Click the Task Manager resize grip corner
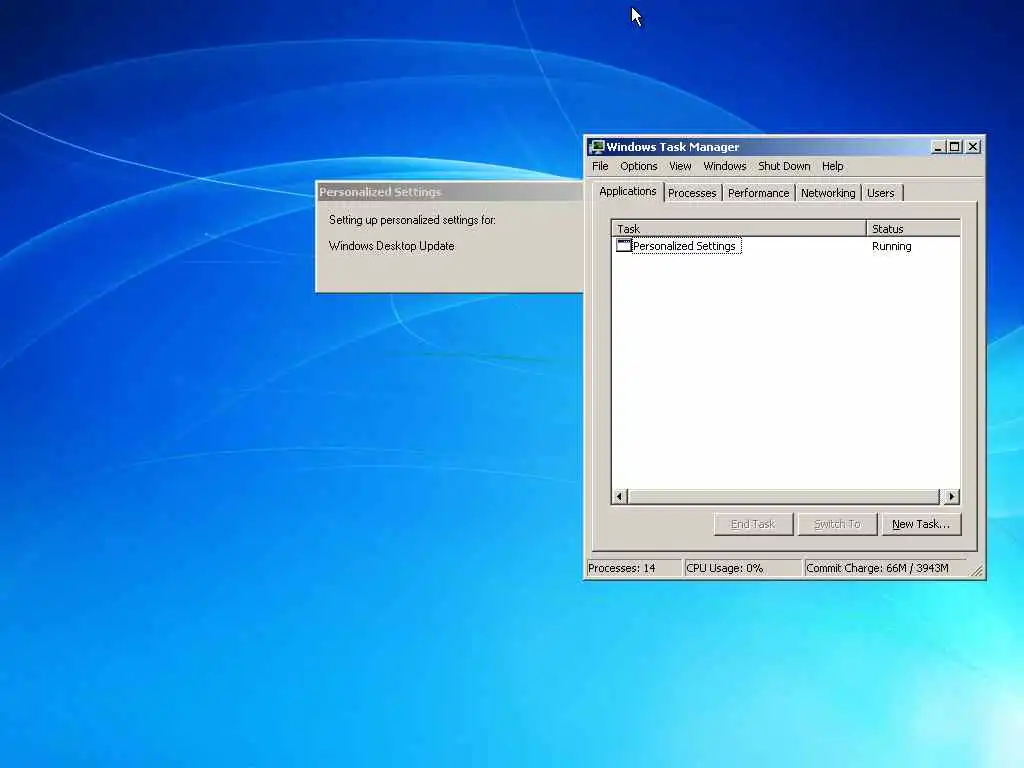Viewport: 1024px width, 768px height. point(976,571)
